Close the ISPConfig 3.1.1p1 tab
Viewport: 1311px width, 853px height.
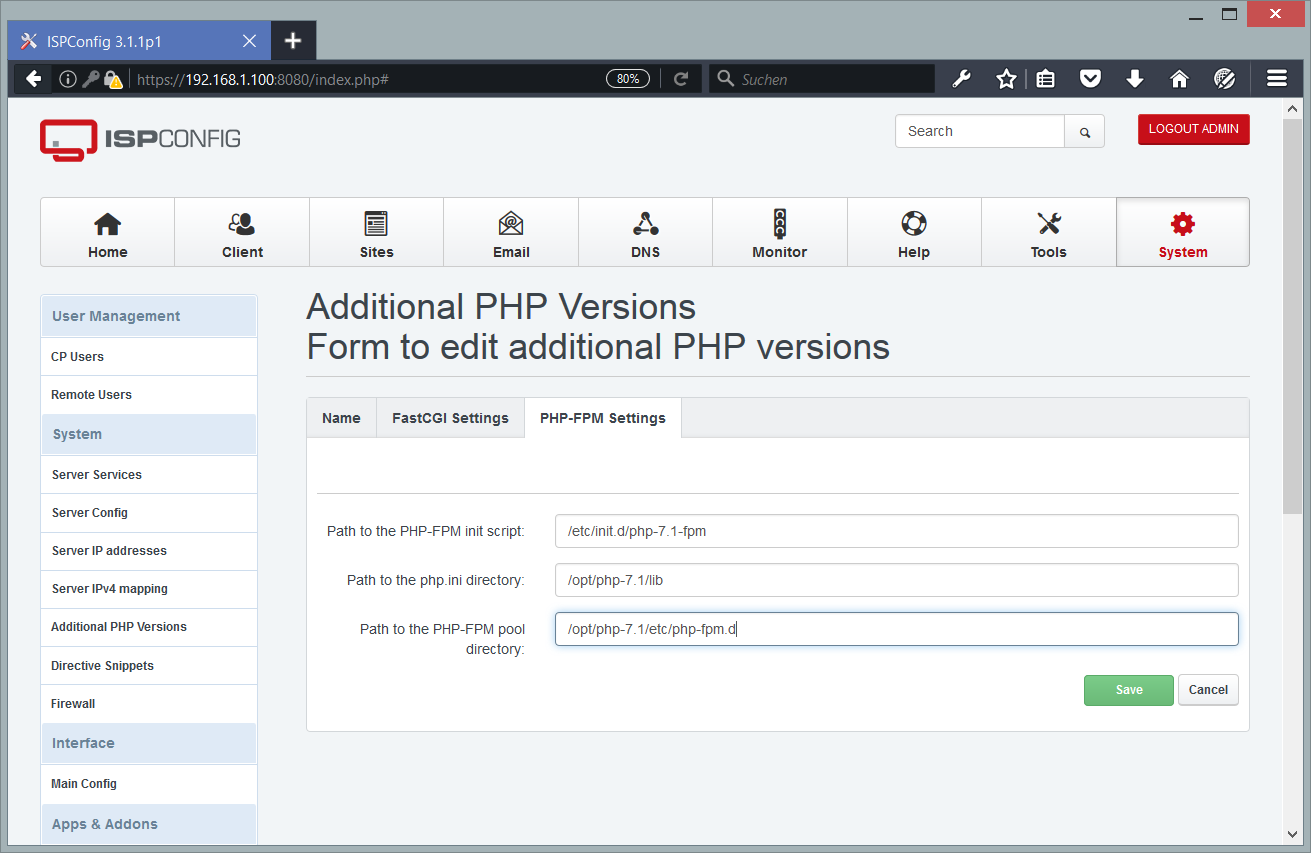click(x=249, y=41)
